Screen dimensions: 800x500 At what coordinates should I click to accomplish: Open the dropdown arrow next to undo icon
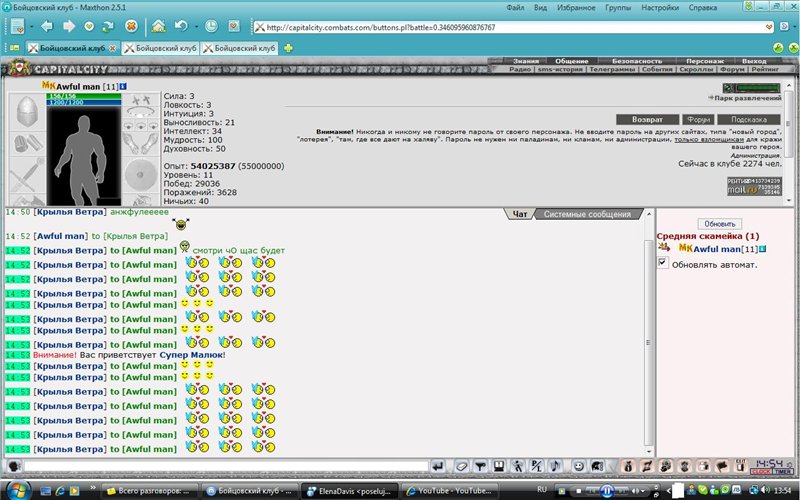click(x=195, y=27)
